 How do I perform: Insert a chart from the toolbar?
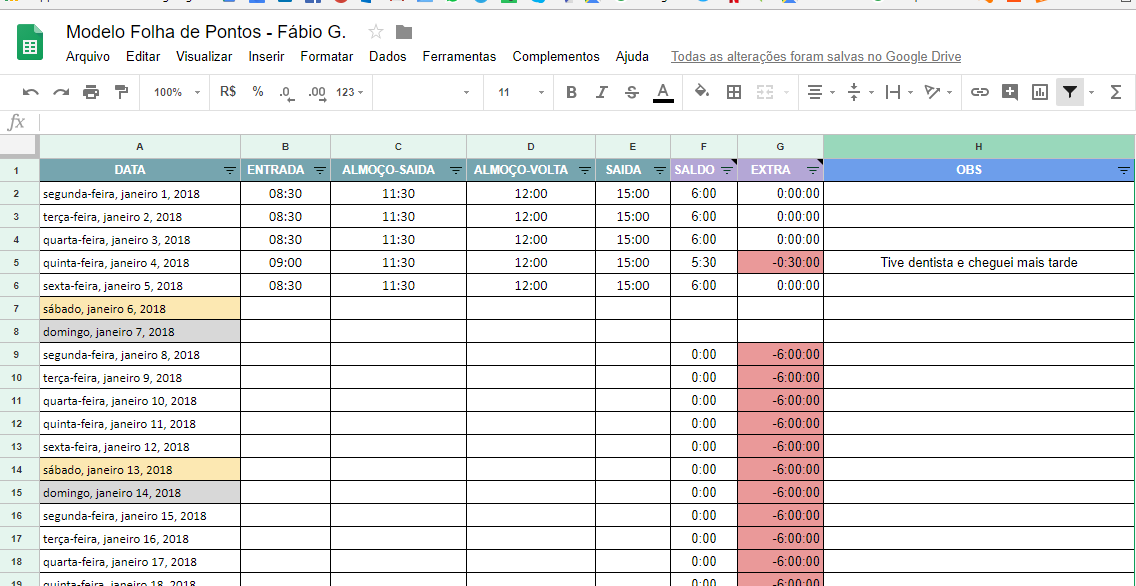1041,91
